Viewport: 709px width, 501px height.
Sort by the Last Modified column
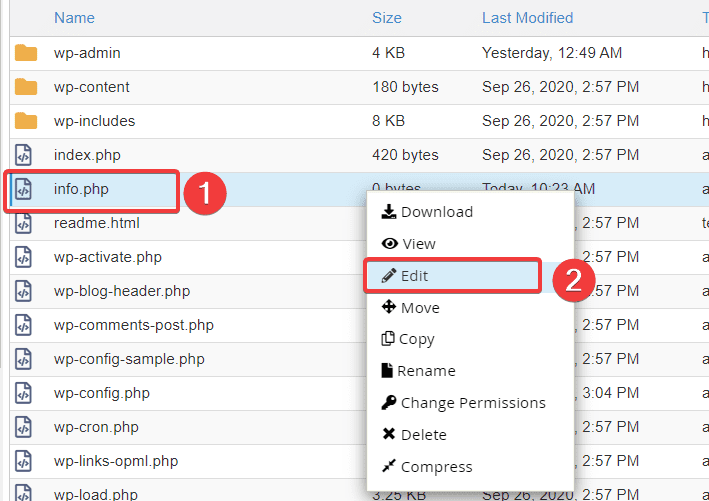[x=527, y=18]
